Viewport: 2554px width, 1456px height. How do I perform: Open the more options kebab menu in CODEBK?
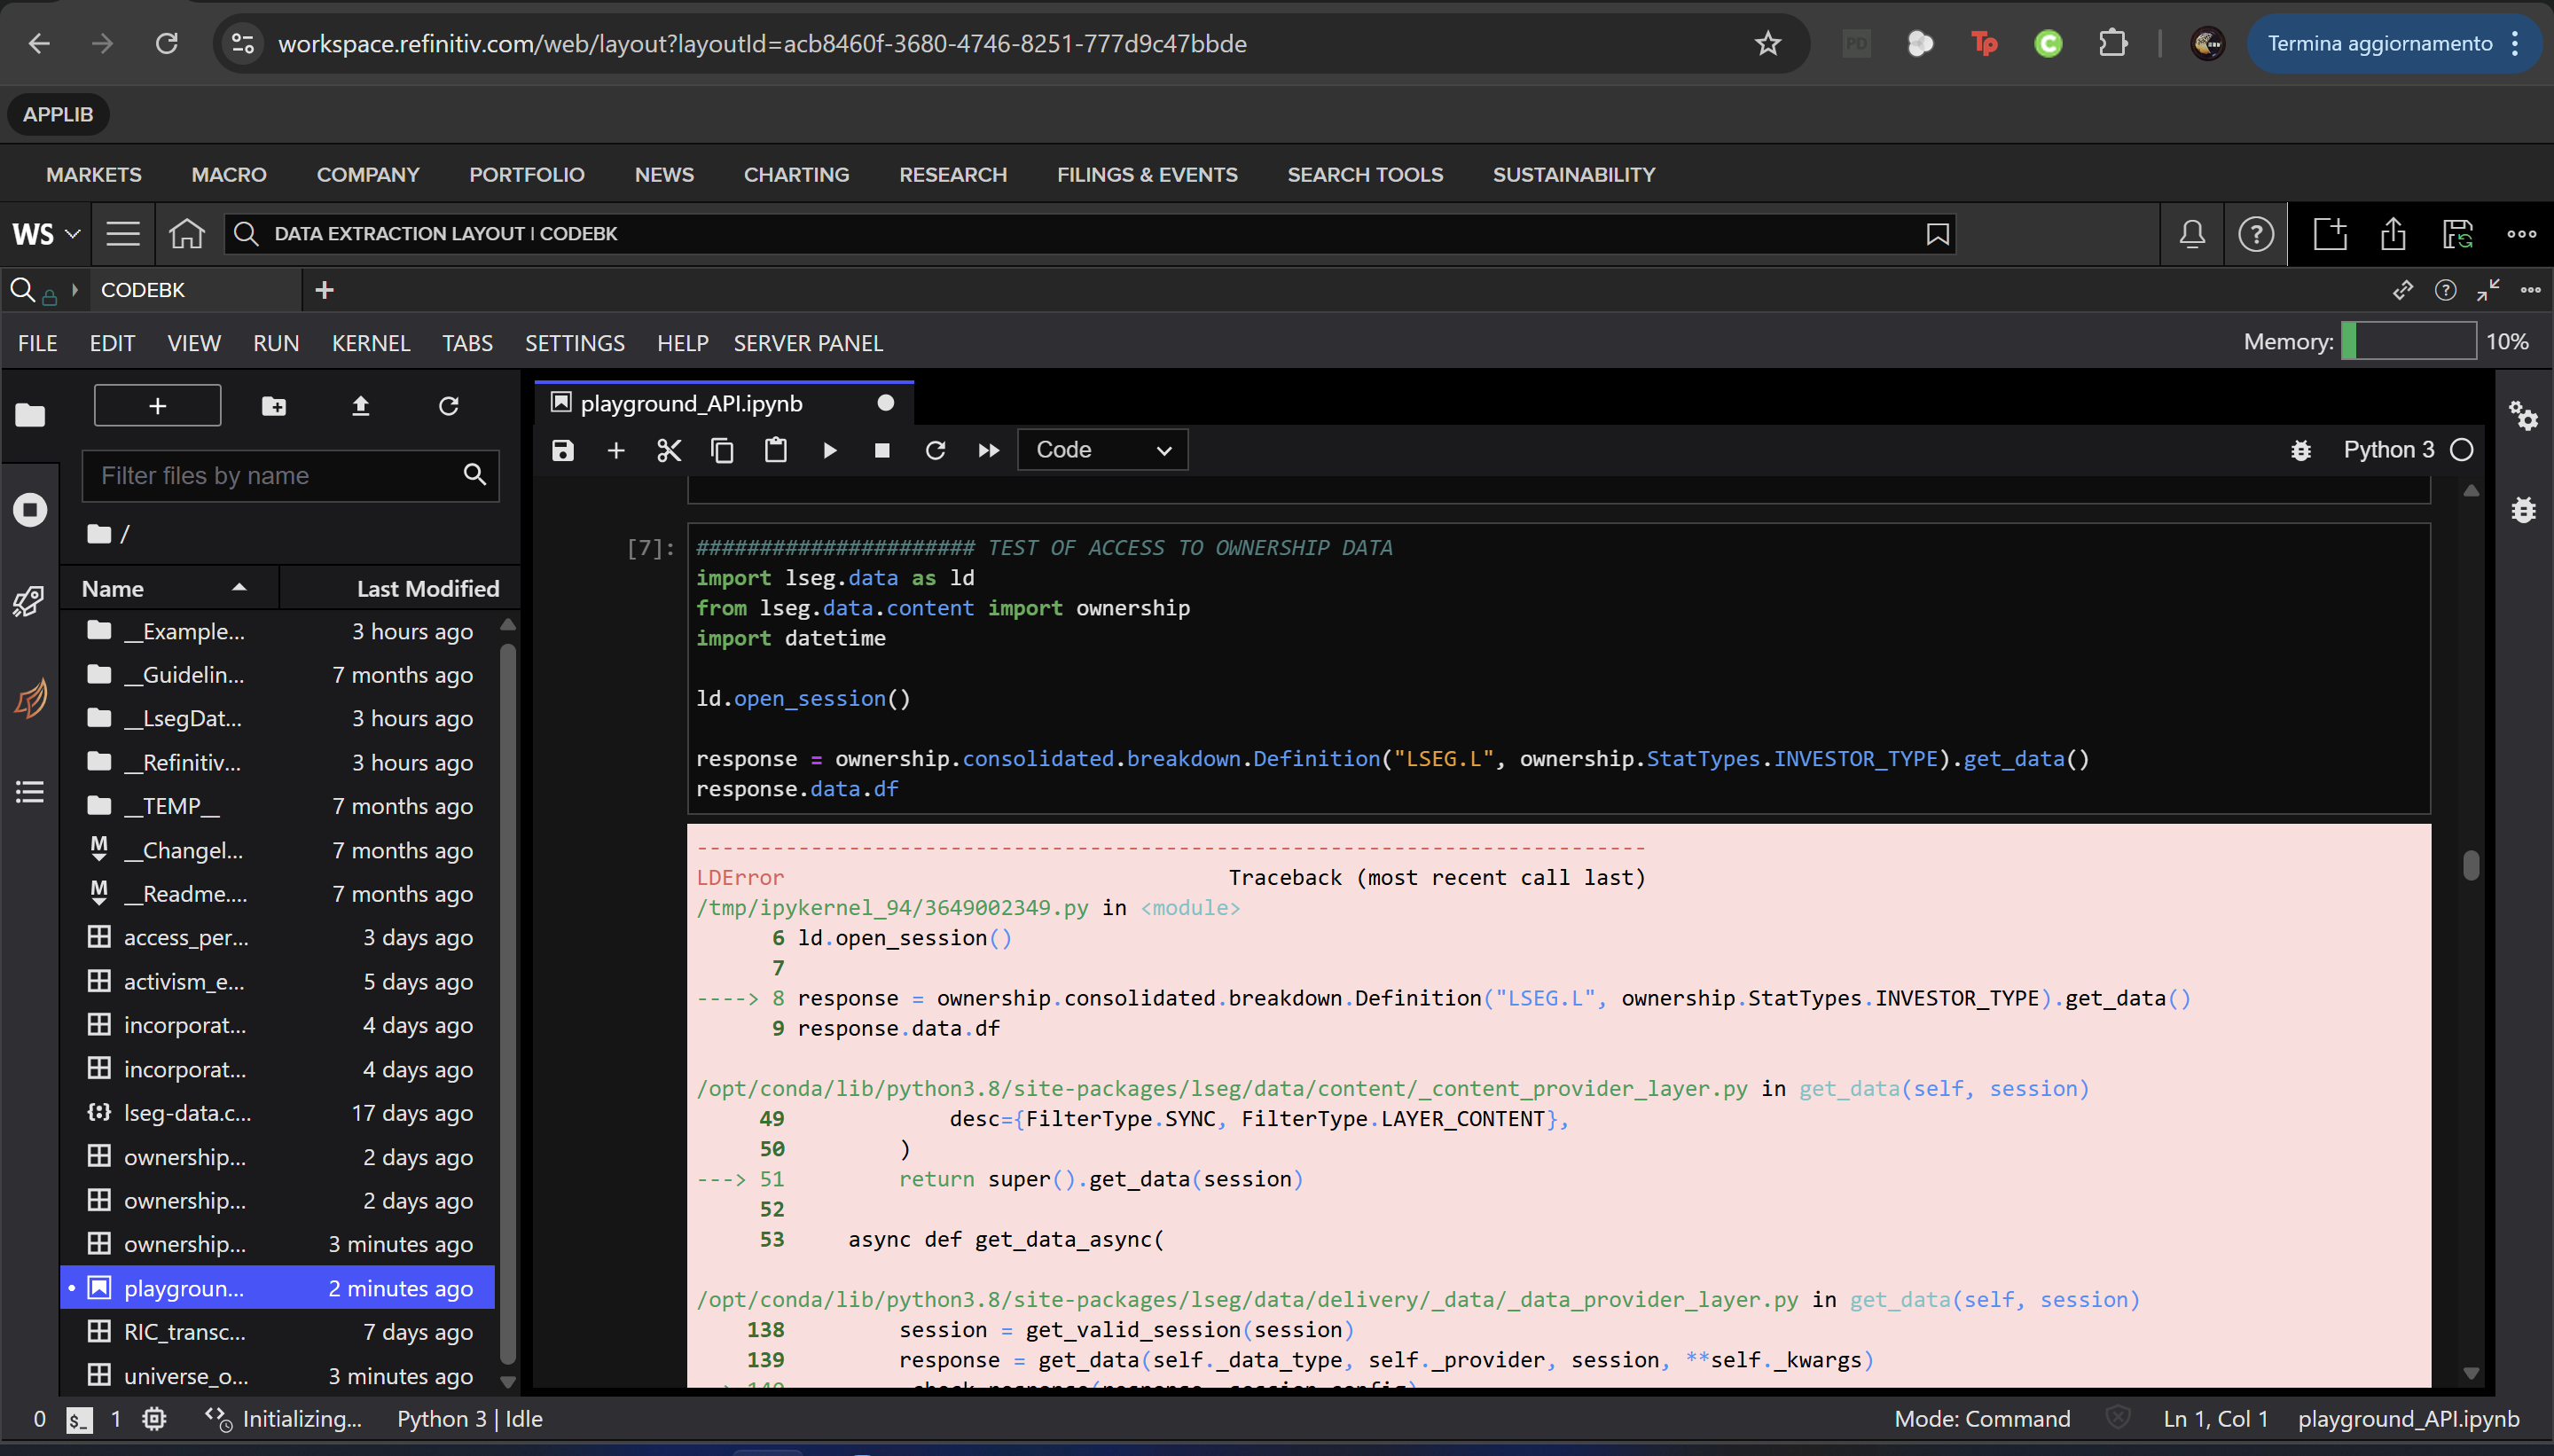click(2531, 290)
